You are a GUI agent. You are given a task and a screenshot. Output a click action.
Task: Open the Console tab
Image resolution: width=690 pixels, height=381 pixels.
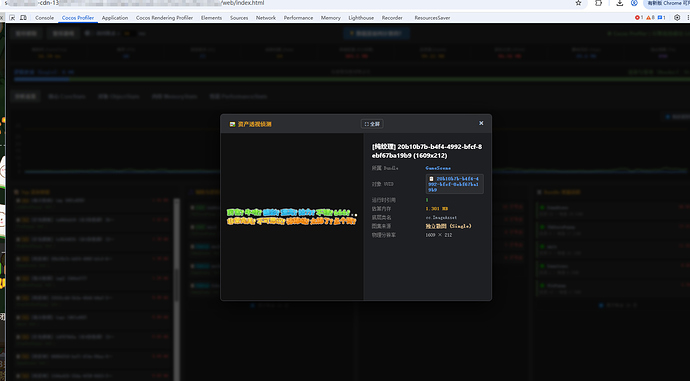tap(44, 18)
